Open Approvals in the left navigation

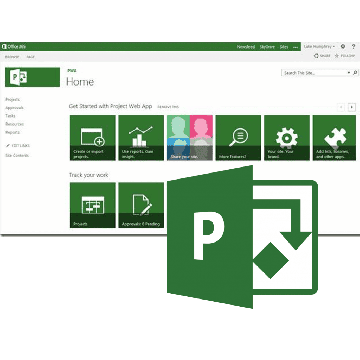click(x=14, y=108)
